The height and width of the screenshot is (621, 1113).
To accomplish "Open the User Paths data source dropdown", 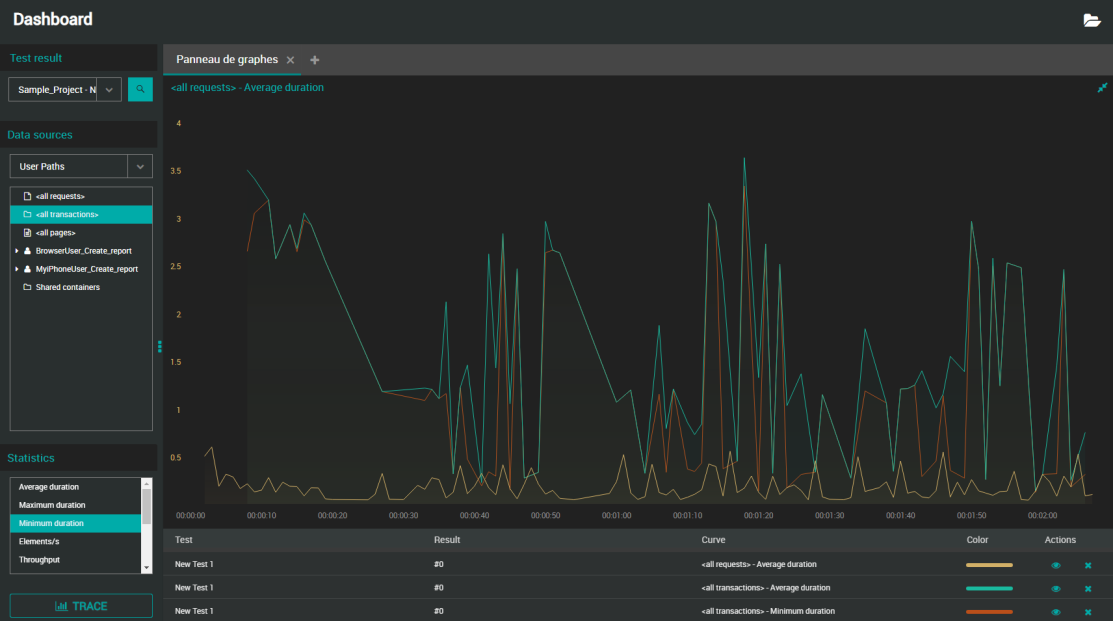I will [x=140, y=166].
